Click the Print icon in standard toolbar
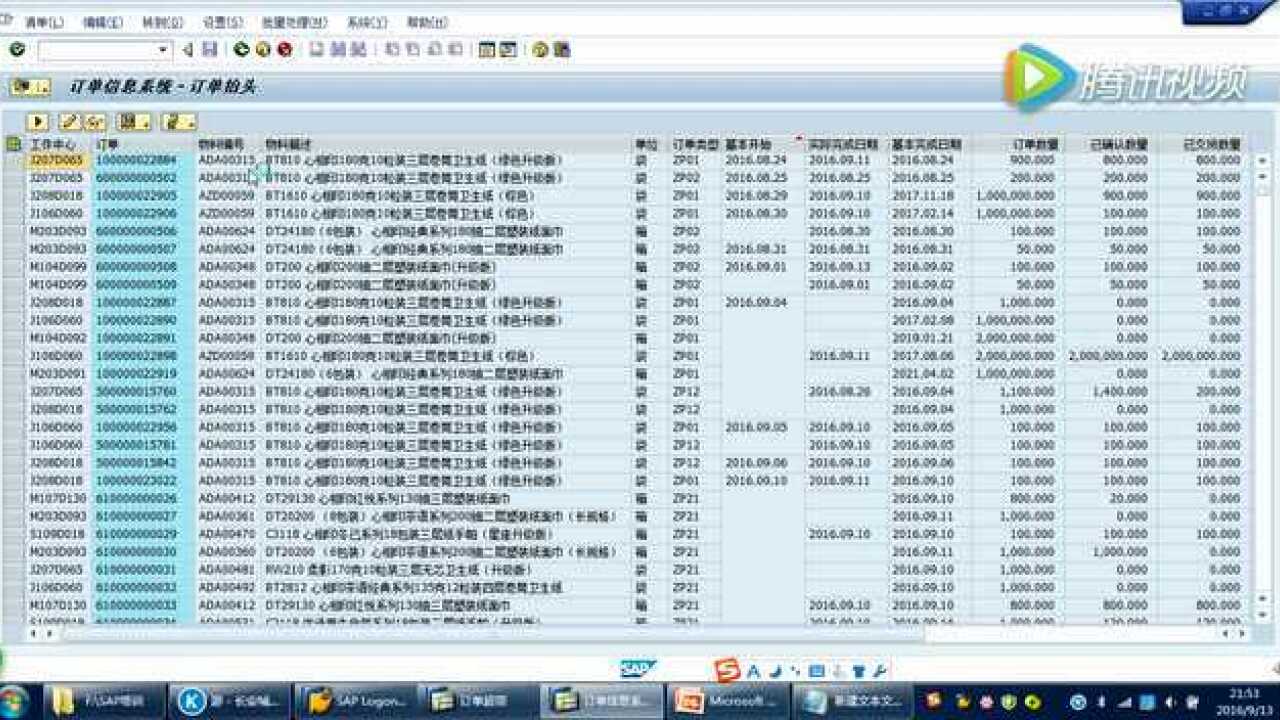This screenshot has height=720, width=1280. pos(316,49)
